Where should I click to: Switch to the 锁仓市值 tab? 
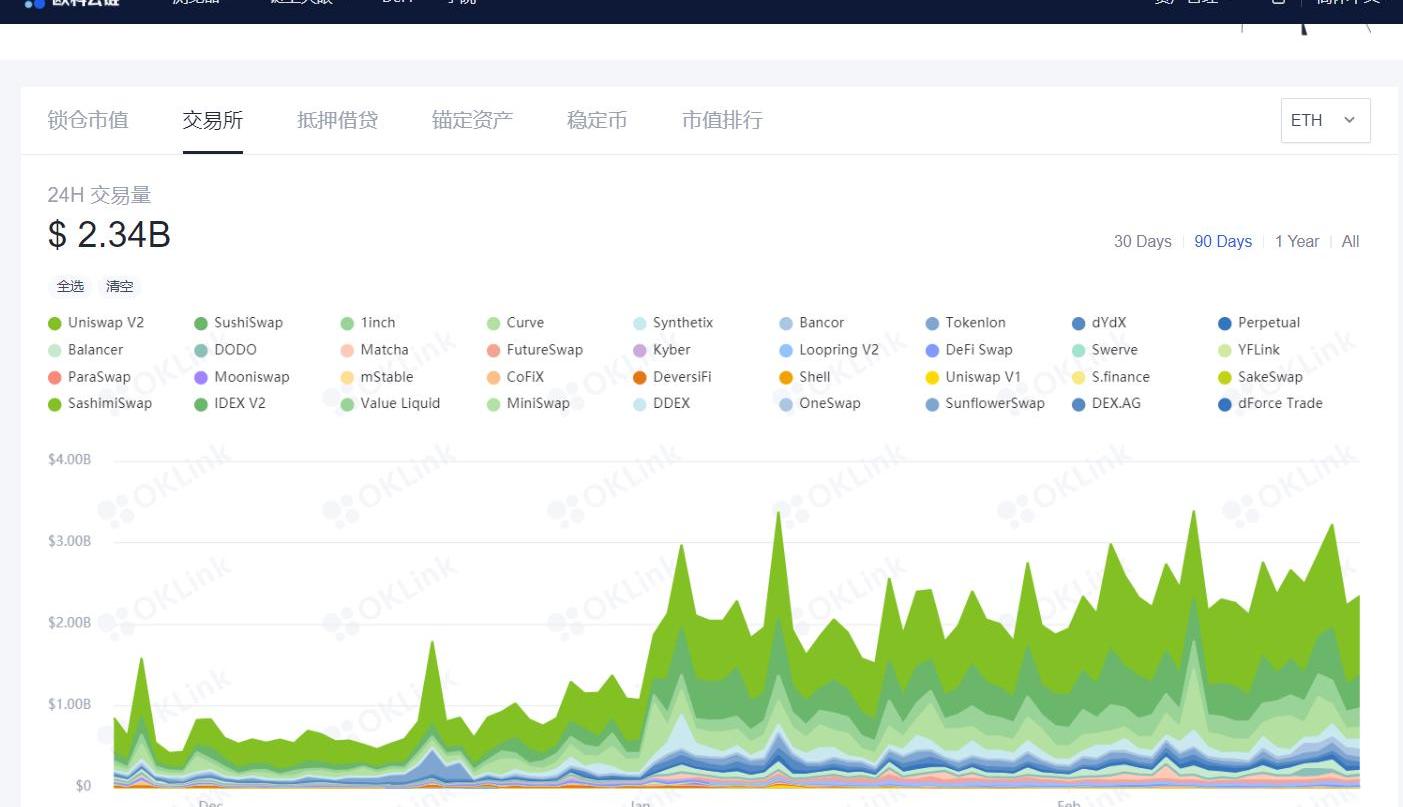pos(88,120)
